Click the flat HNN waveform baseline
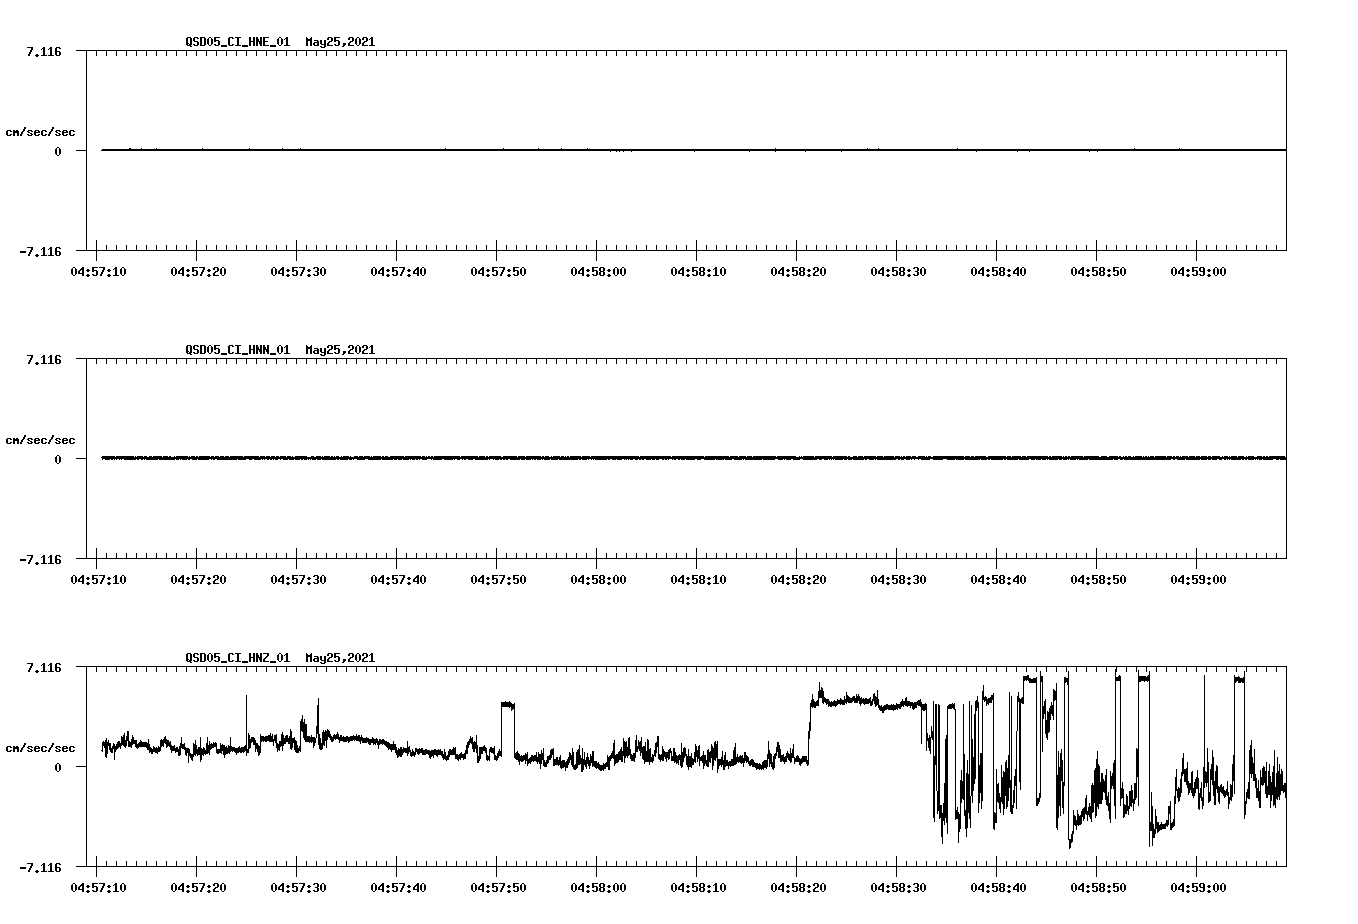Screen dimensions: 1358x924 pos(600,459)
